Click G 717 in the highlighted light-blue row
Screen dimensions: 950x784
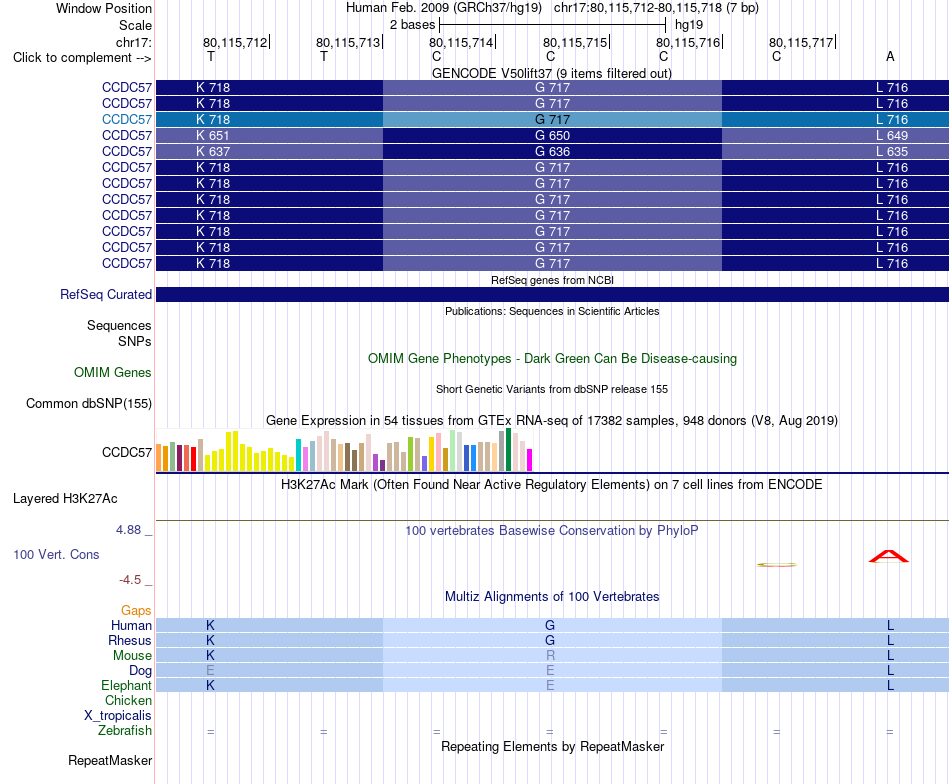pos(552,119)
